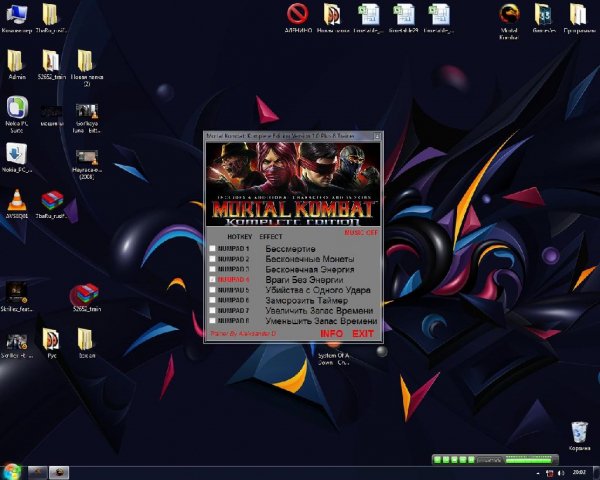The height and width of the screenshot is (480, 600).
Task: Select the 7ba8a_rusif folder beside Компьютер
Action: [x=50, y=19]
